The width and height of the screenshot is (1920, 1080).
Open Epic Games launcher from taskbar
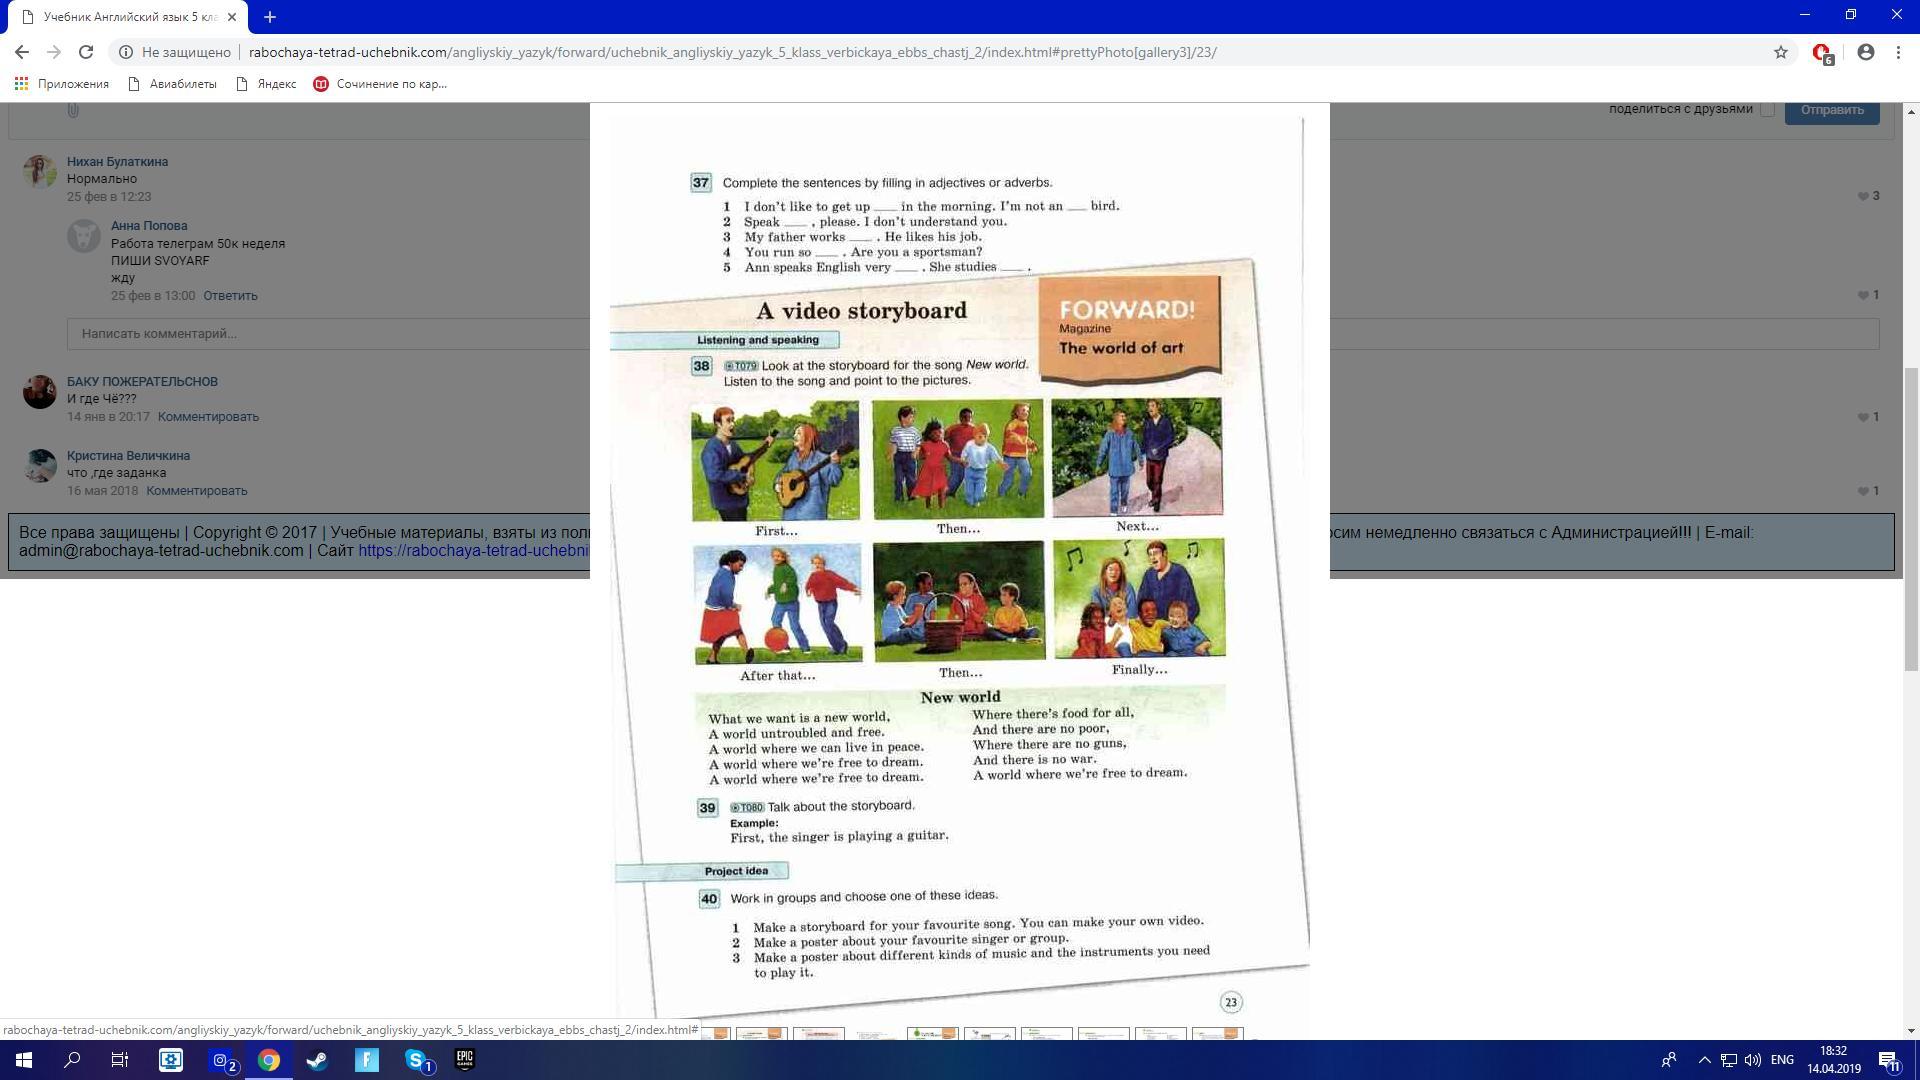tap(465, 1060)
